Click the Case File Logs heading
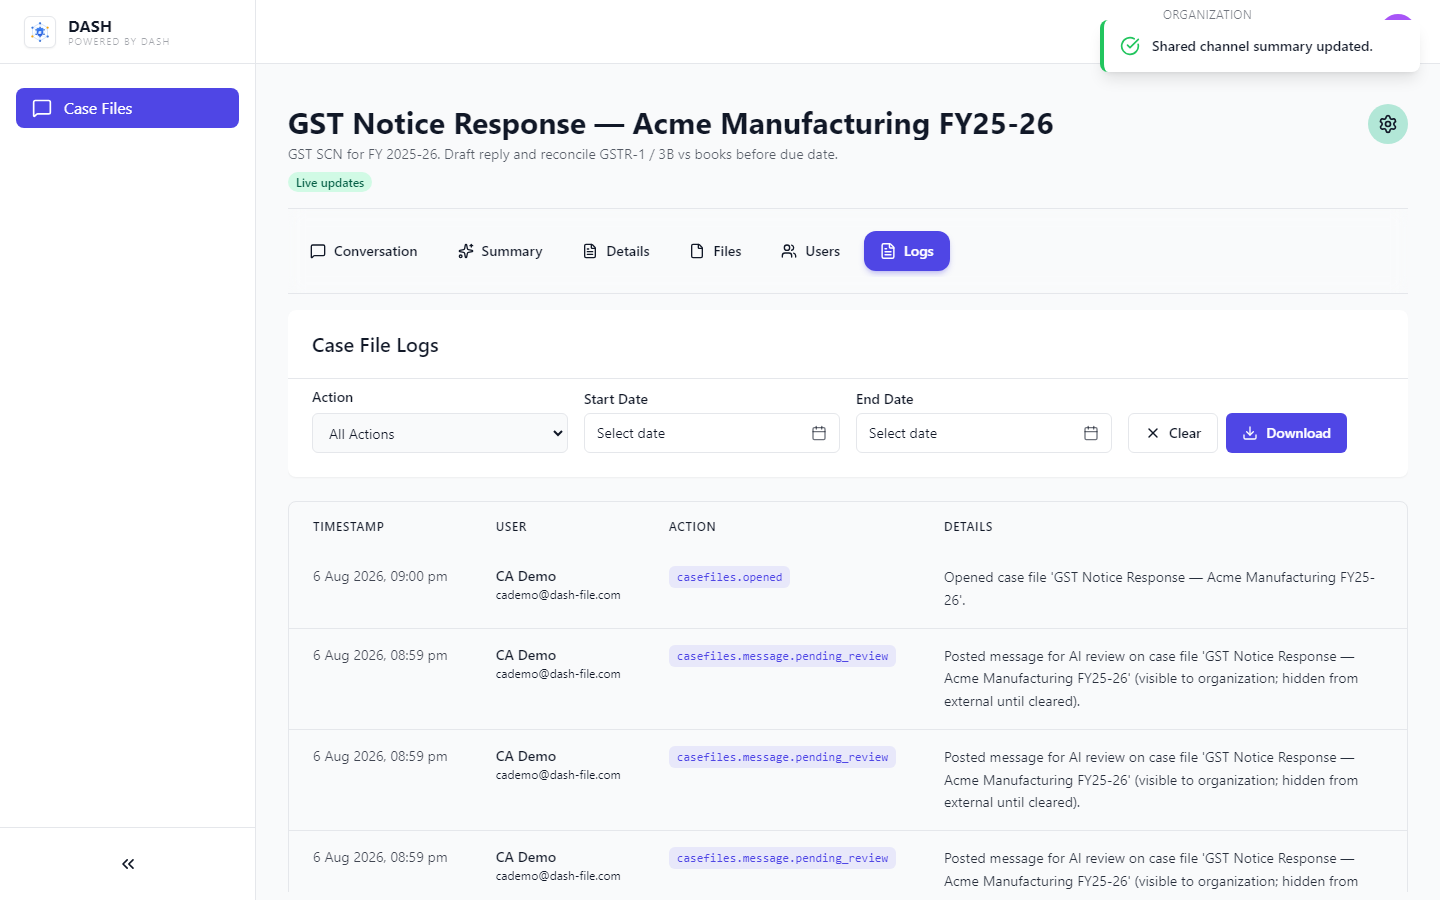 [375, 345]
